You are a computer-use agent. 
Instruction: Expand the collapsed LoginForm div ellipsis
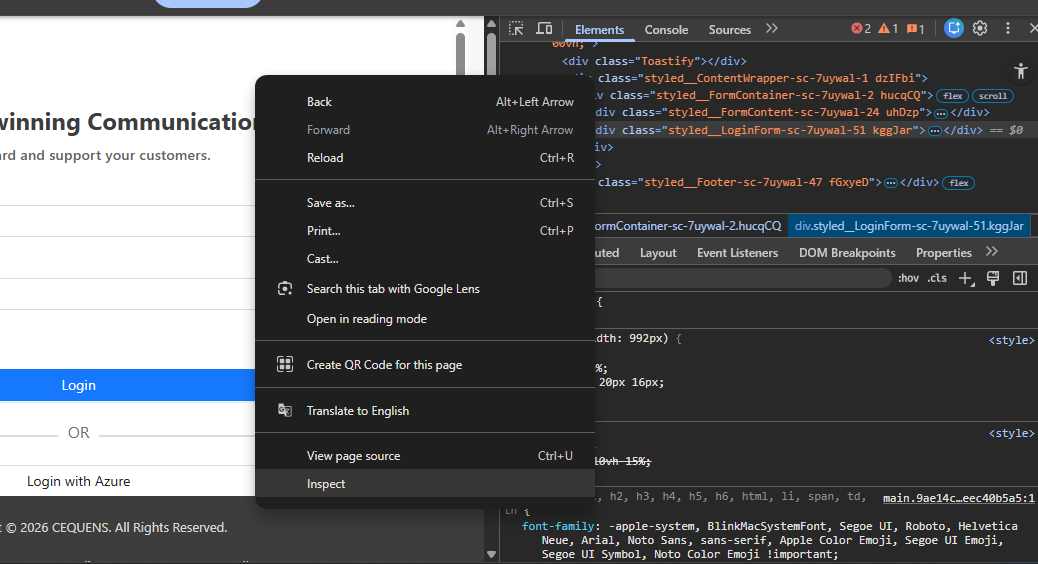pos(935,131)
